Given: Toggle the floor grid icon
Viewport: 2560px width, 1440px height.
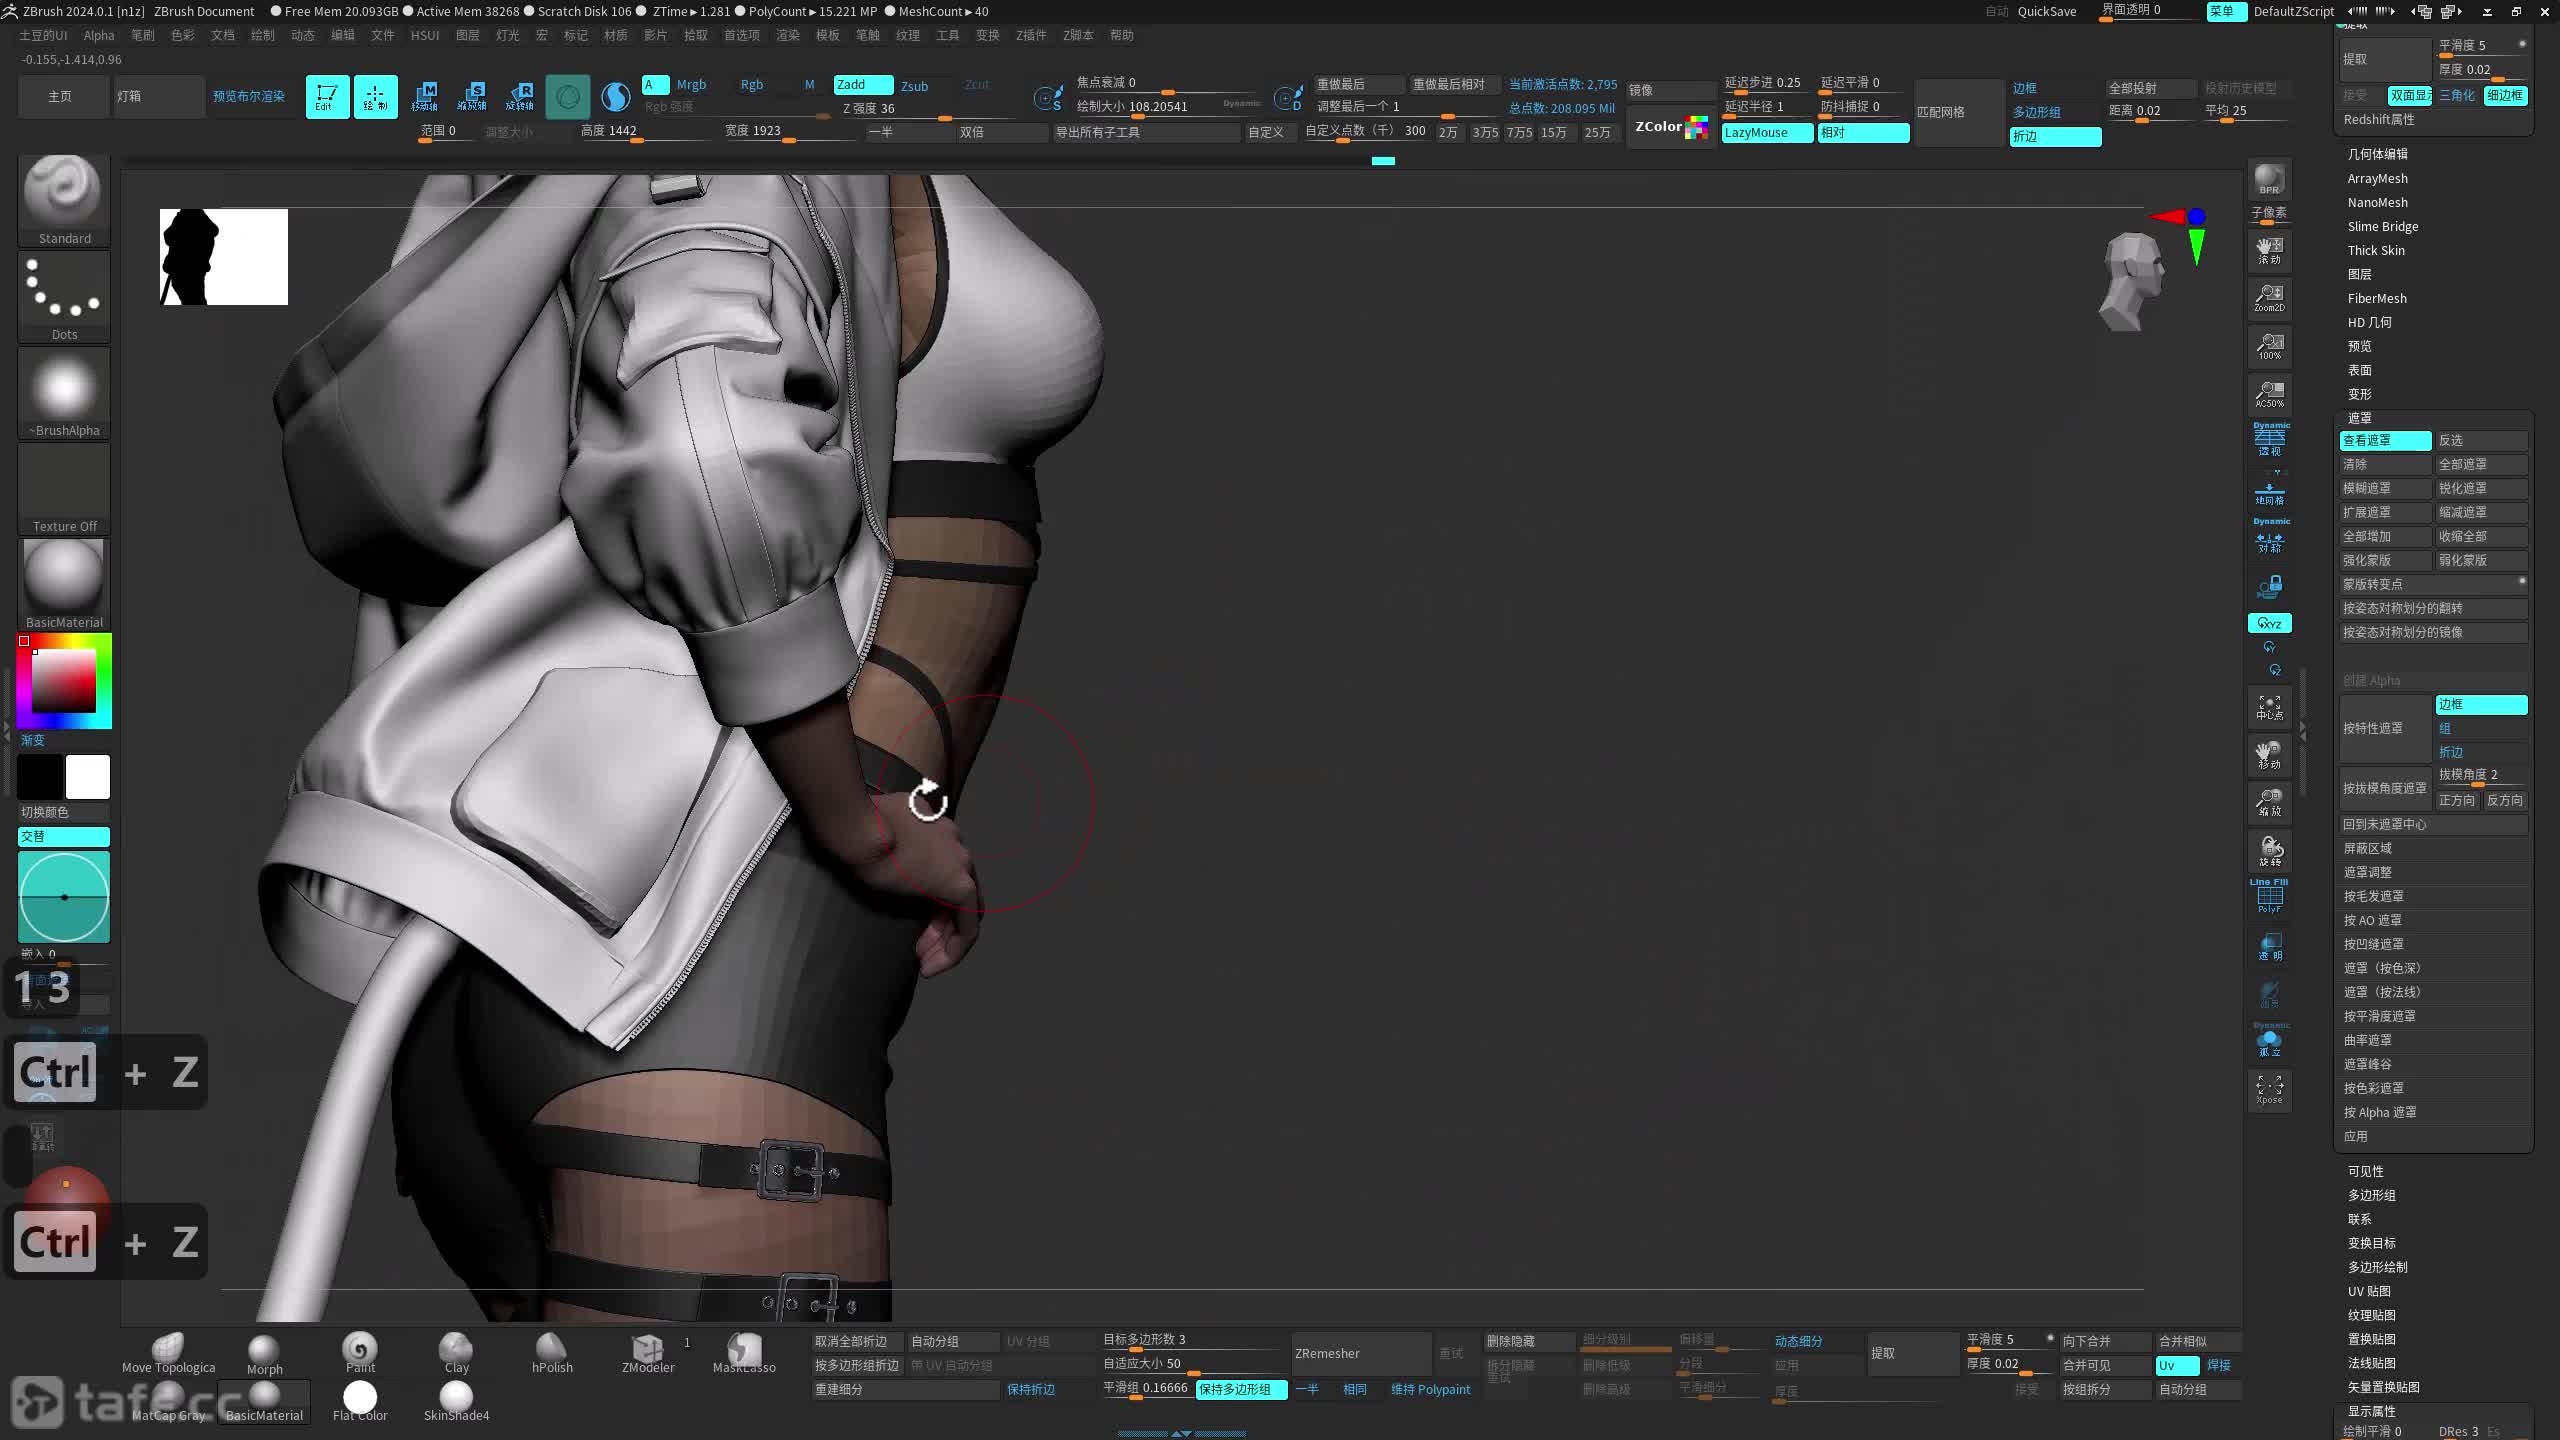Looking at the screenshot, I should click(2269, 491).
